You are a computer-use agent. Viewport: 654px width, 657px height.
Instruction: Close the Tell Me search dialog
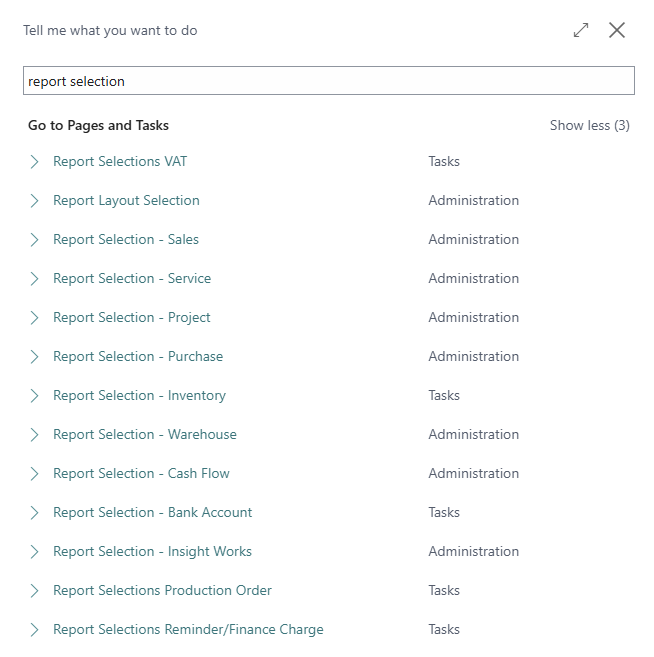[x=617, y=30]
